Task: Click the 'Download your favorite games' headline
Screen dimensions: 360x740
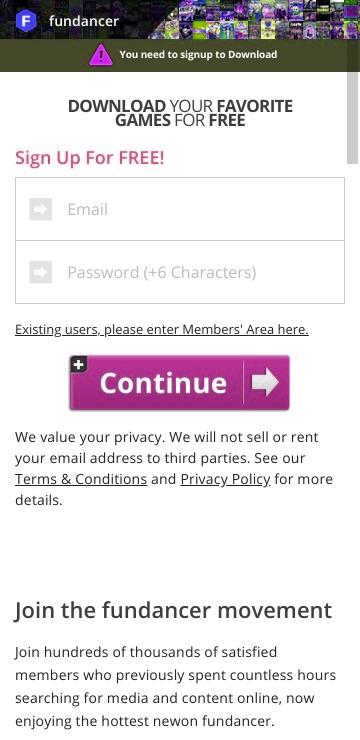Action: point(180,113)
